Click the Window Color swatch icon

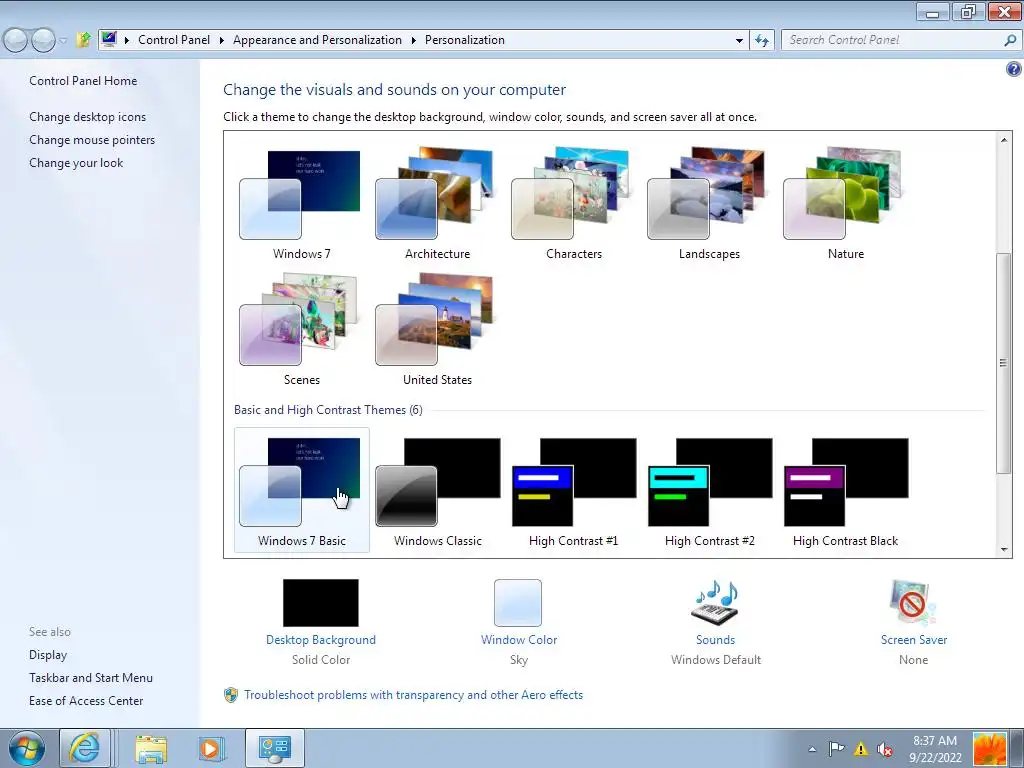click(x=518, y=603)
